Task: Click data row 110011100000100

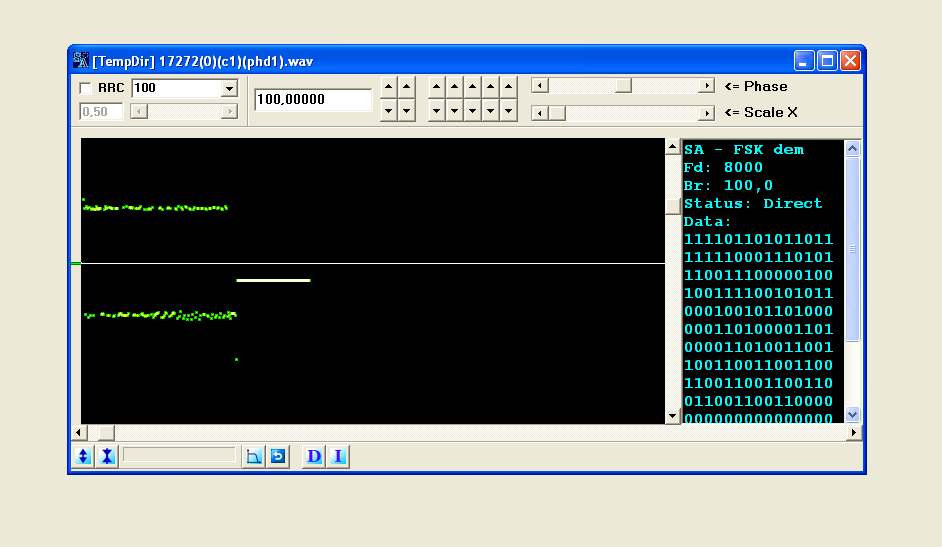Action: [x=758, y=276]
